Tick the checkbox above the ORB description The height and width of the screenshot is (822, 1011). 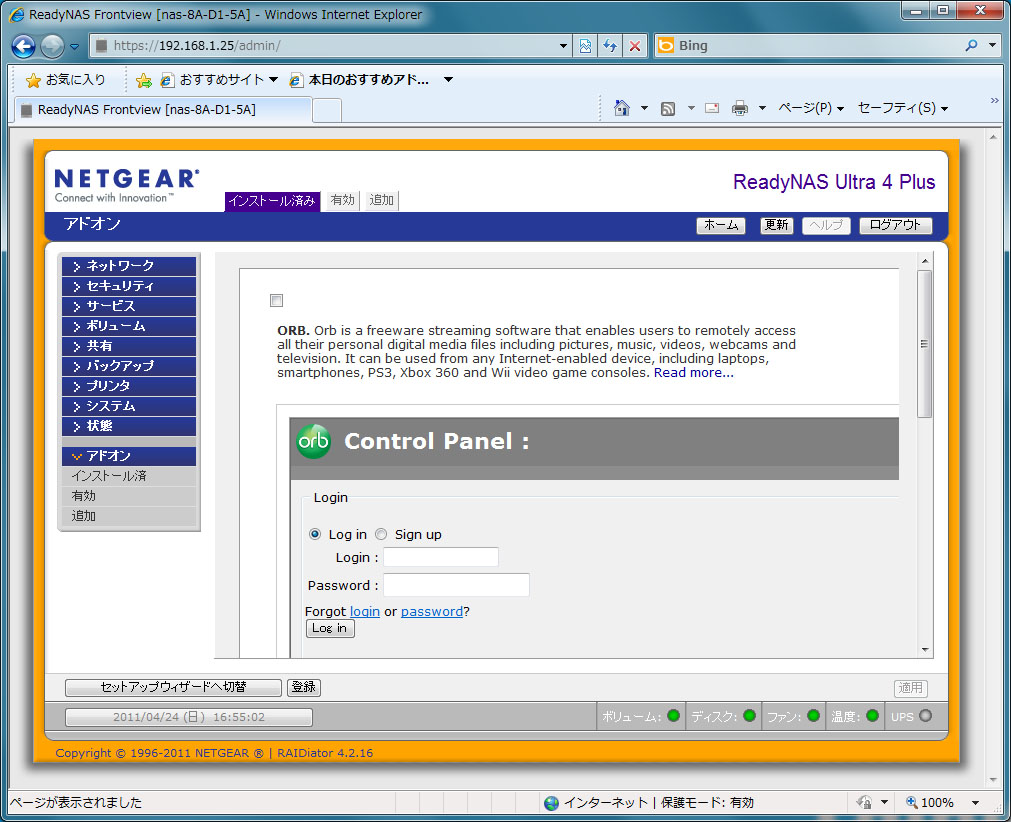[x=277, y=301]
